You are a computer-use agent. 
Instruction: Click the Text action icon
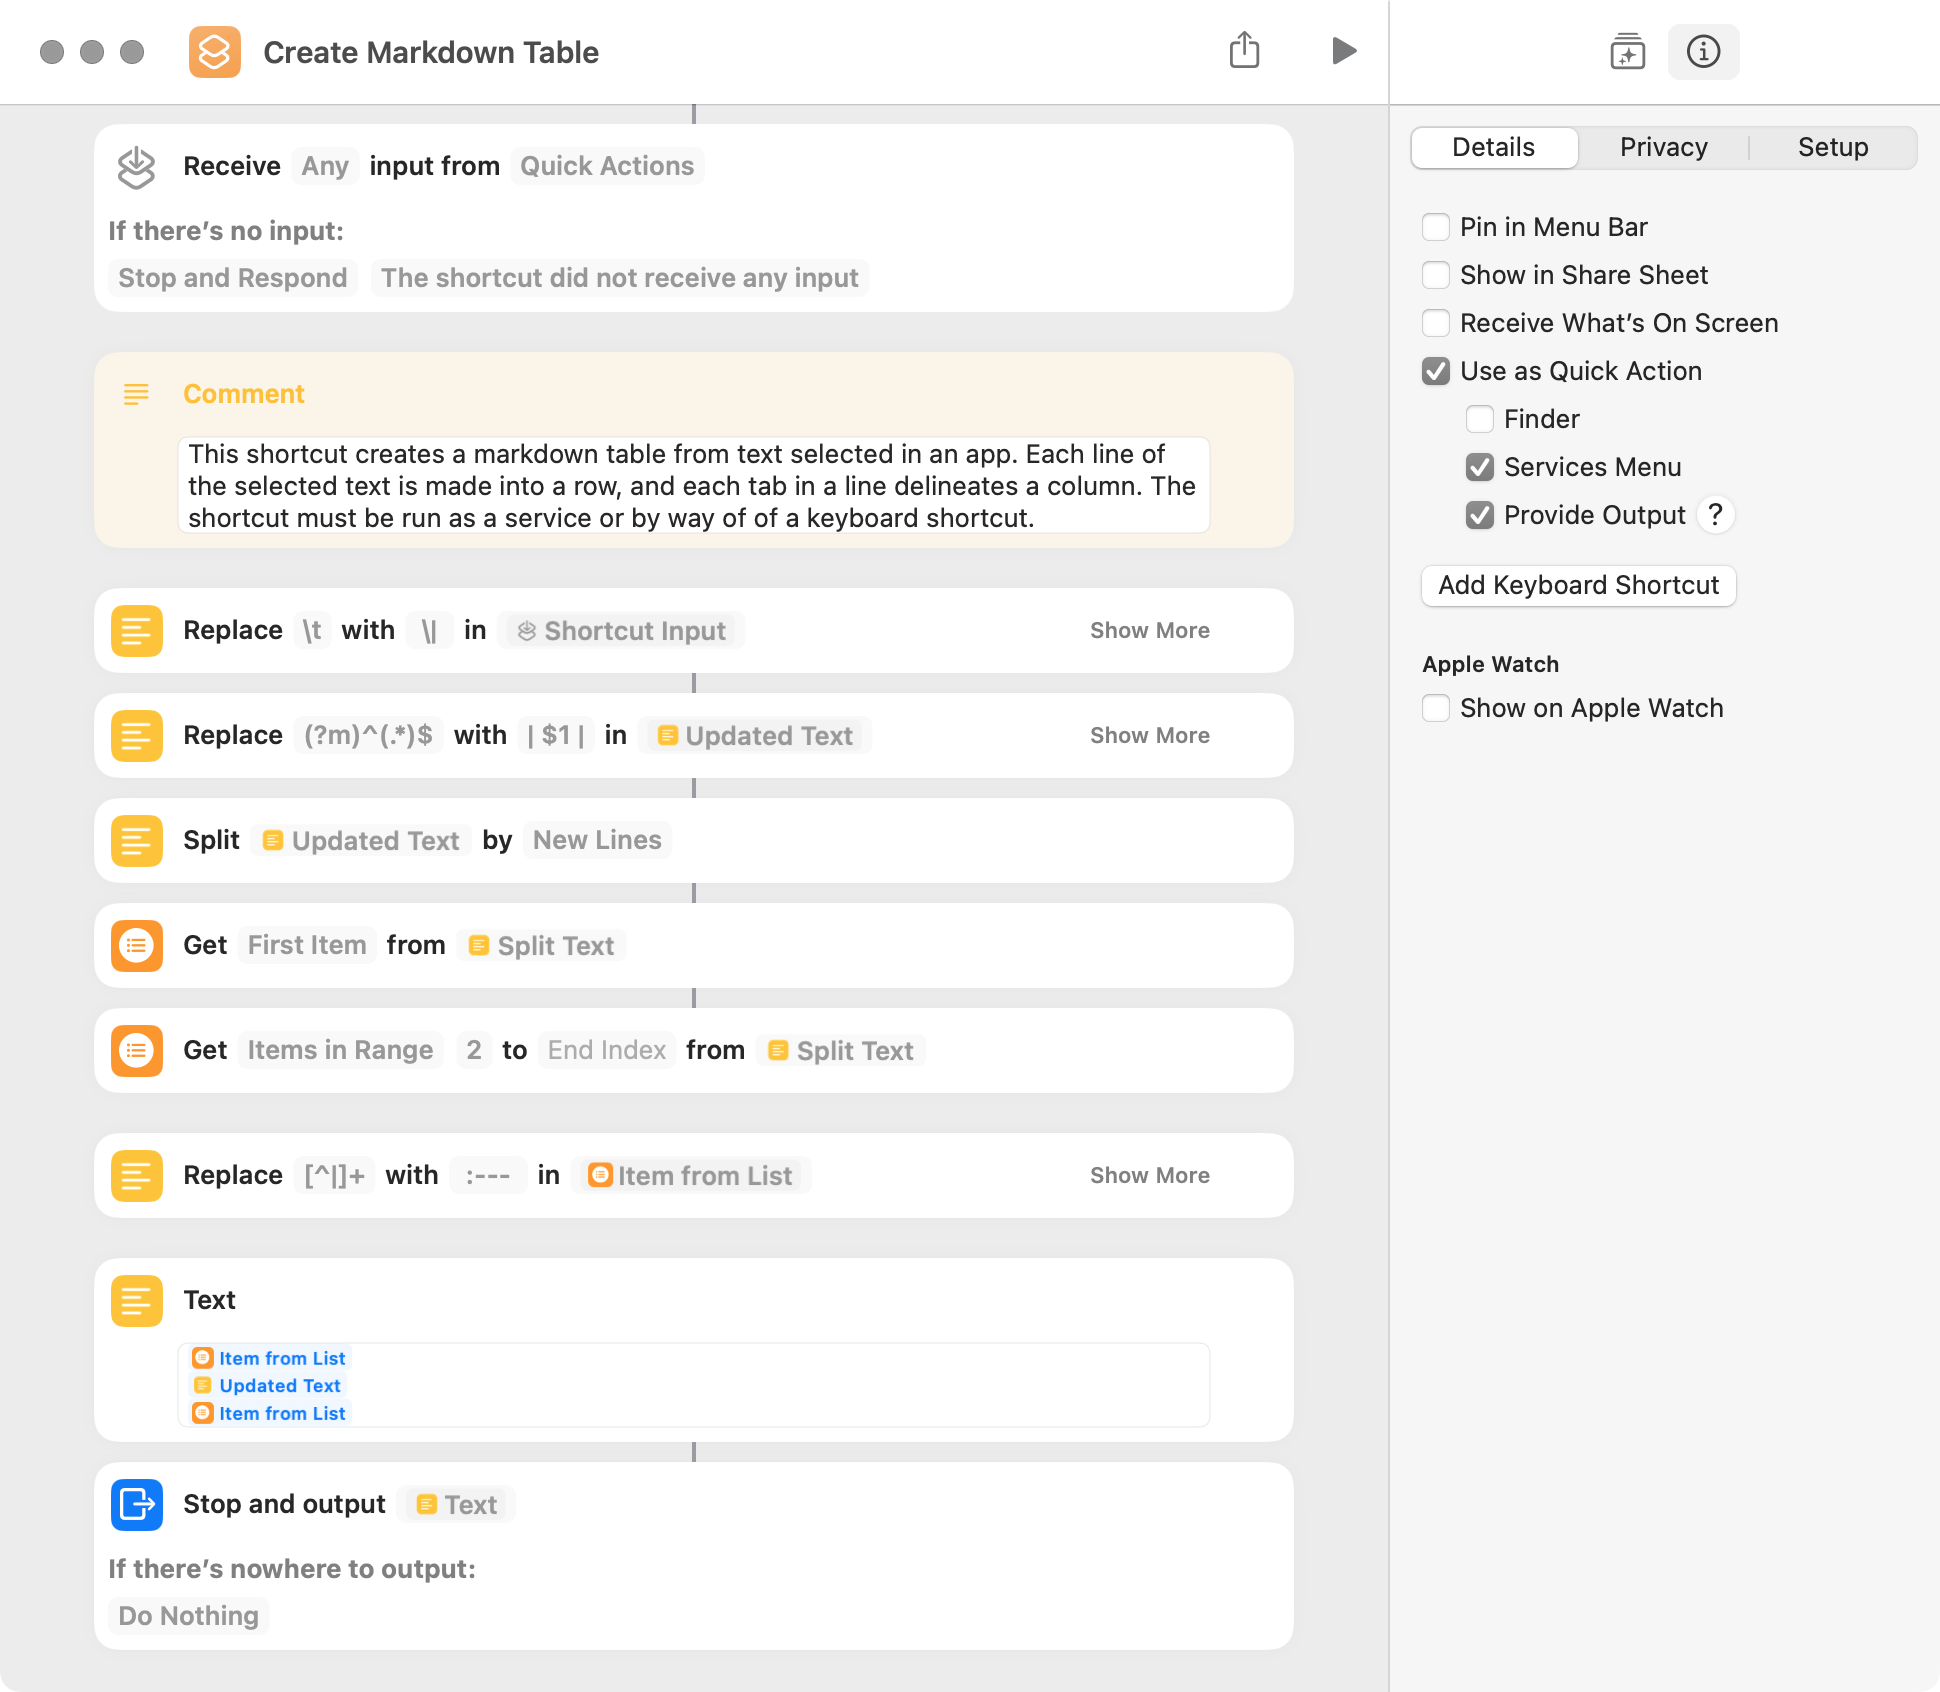coord(137,1300)
